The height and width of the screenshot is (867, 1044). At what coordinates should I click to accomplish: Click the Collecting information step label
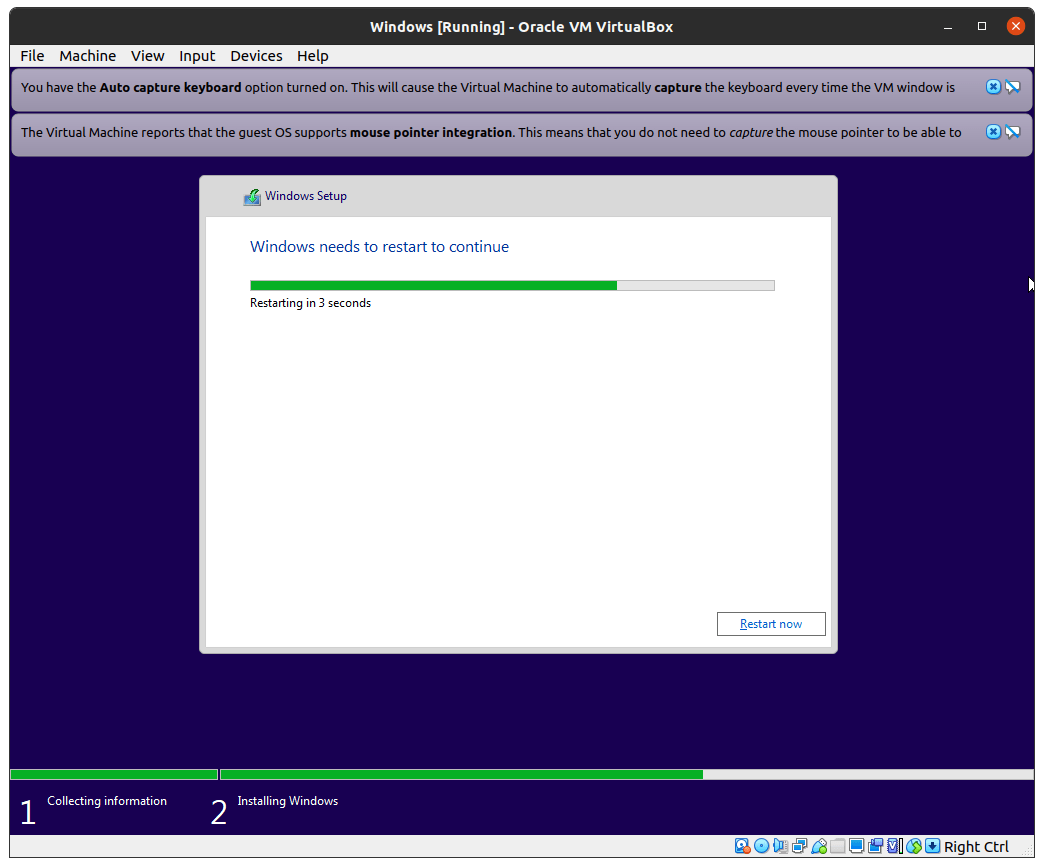[107, 801]
